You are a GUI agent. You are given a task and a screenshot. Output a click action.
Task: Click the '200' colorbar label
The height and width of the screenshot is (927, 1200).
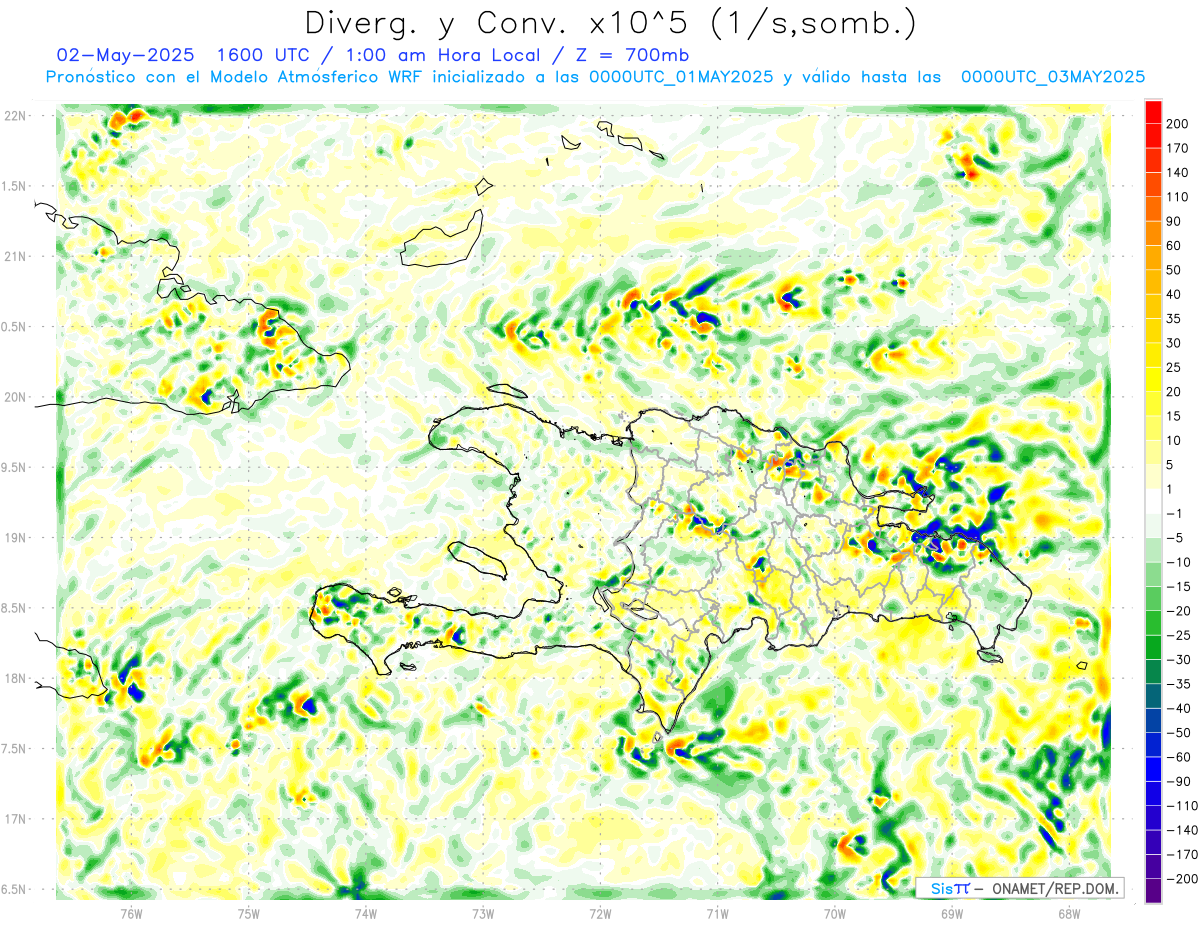[x=1177, y=123]
